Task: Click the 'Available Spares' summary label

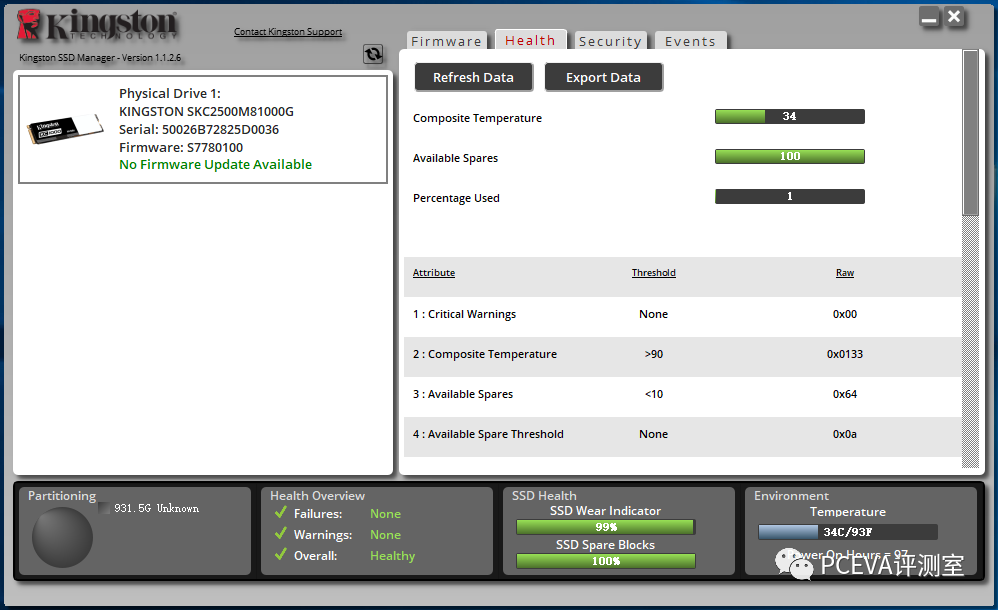Action: pos(455,158)
